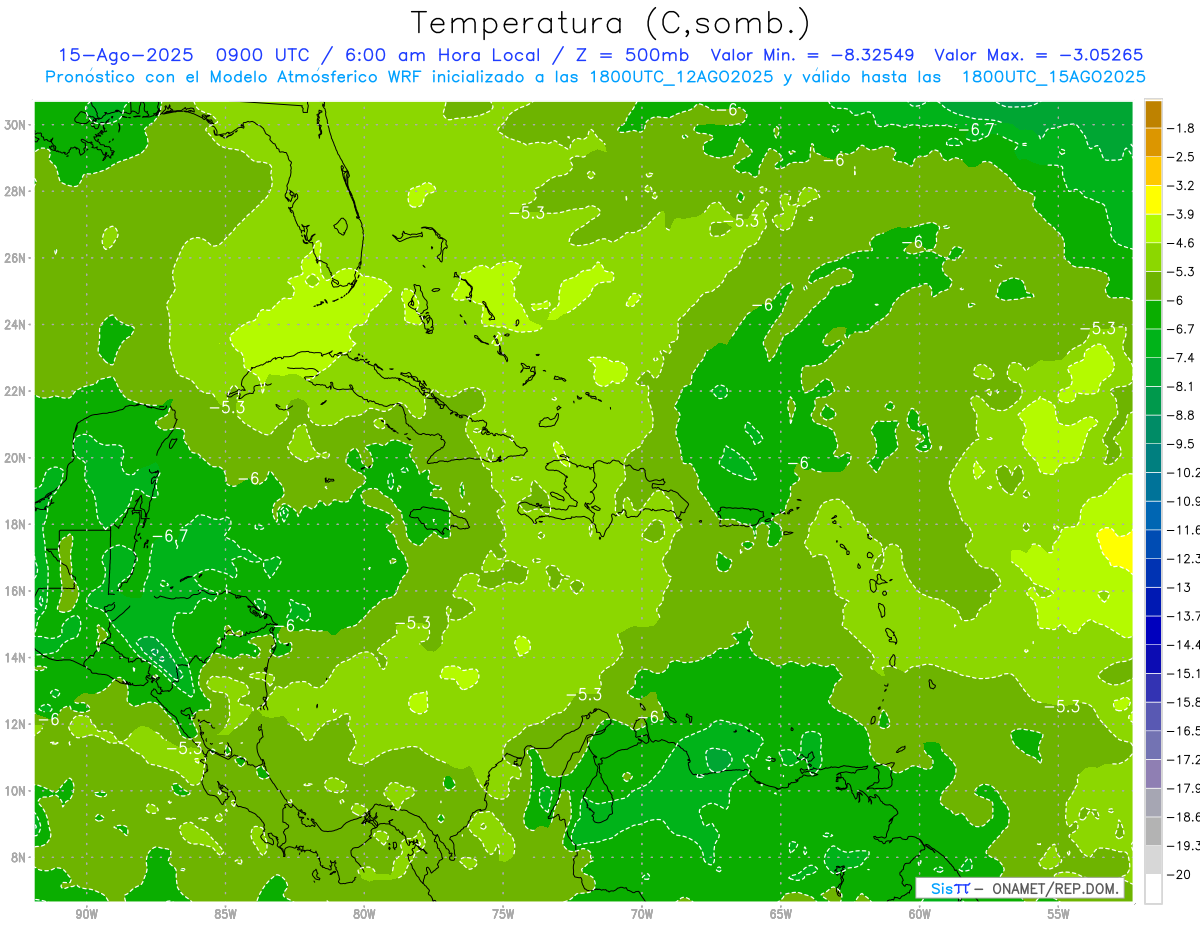This screenshot has width=1200, height=927.
Task: Click "1800UTC_15AGO2025" valid-until time
Action: point(1053,77)
